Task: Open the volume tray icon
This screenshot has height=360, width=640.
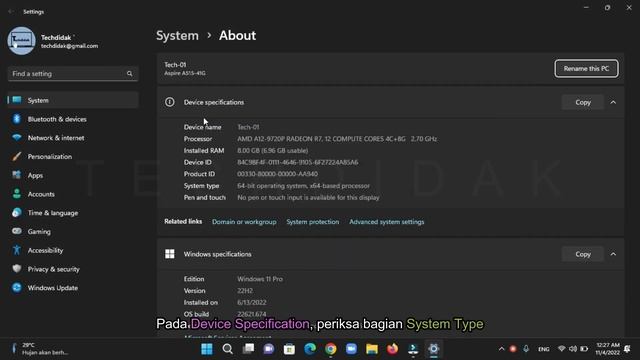Action: coord(573,349)
